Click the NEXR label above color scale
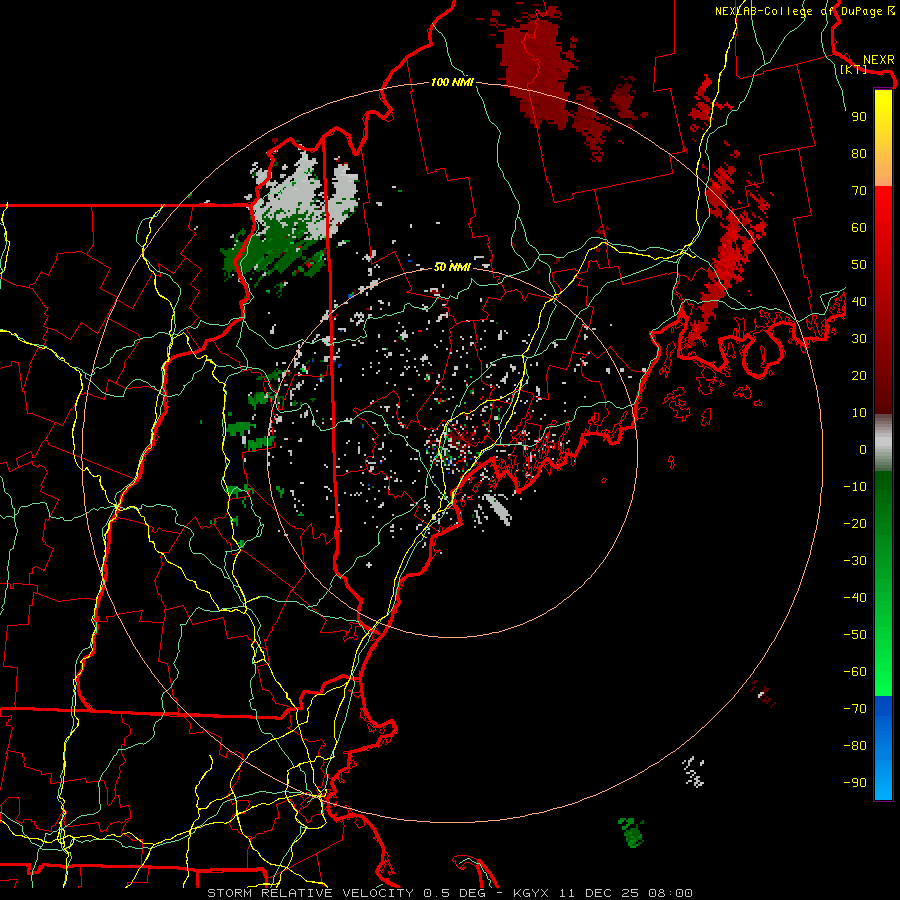The width and height of the screenshot is (900, 900). pos(879,60)
